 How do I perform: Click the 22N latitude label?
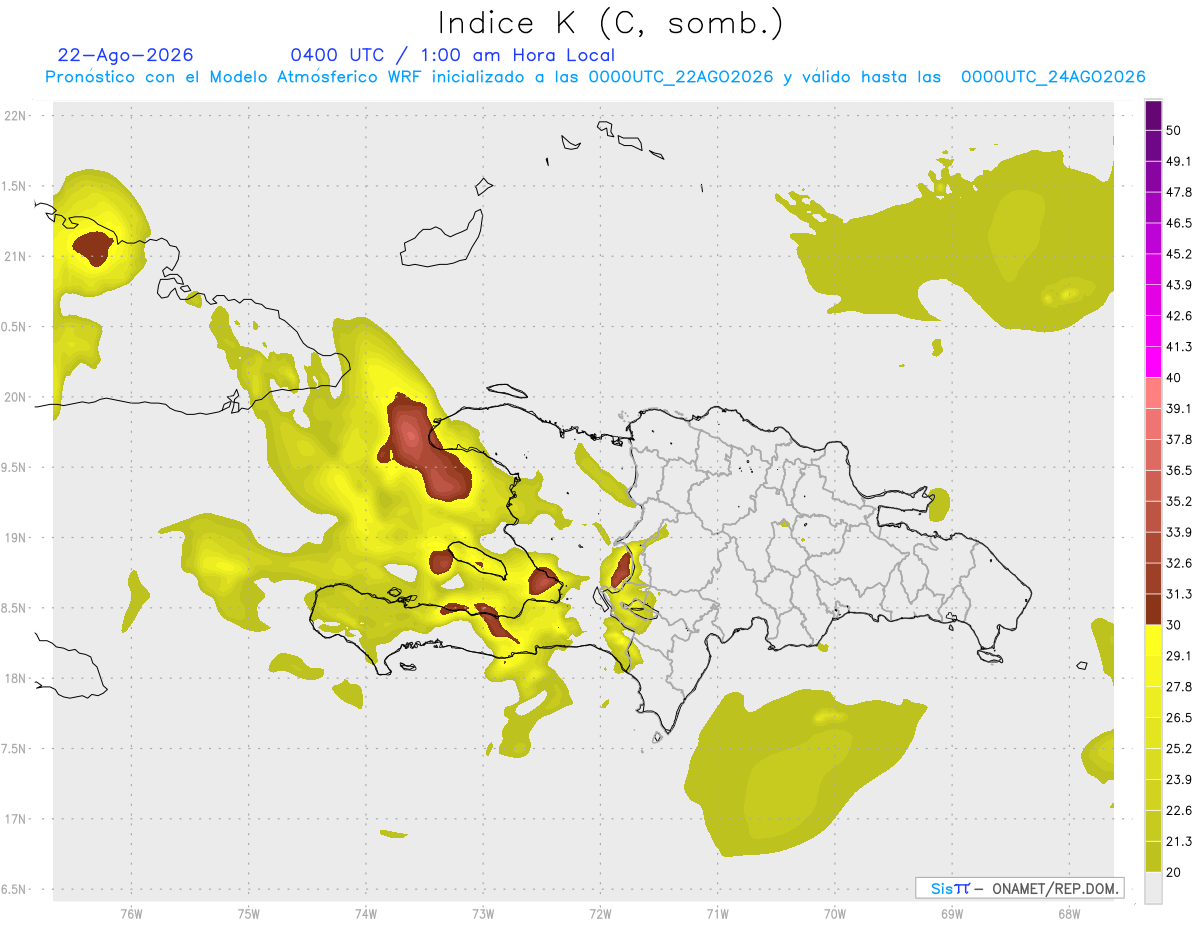point(16,116)
